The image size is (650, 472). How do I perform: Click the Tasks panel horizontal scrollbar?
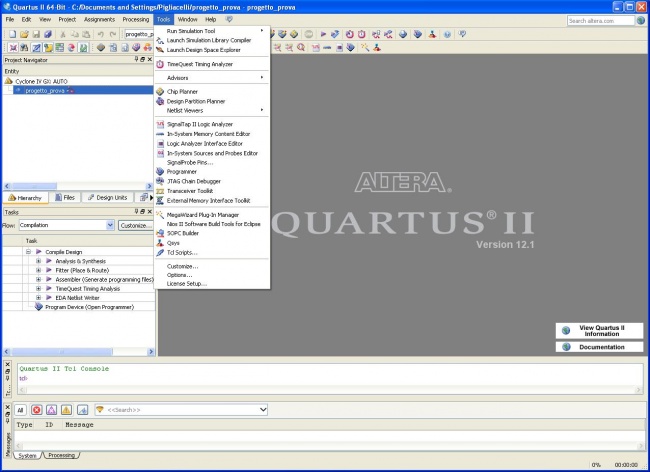point(79,352)
